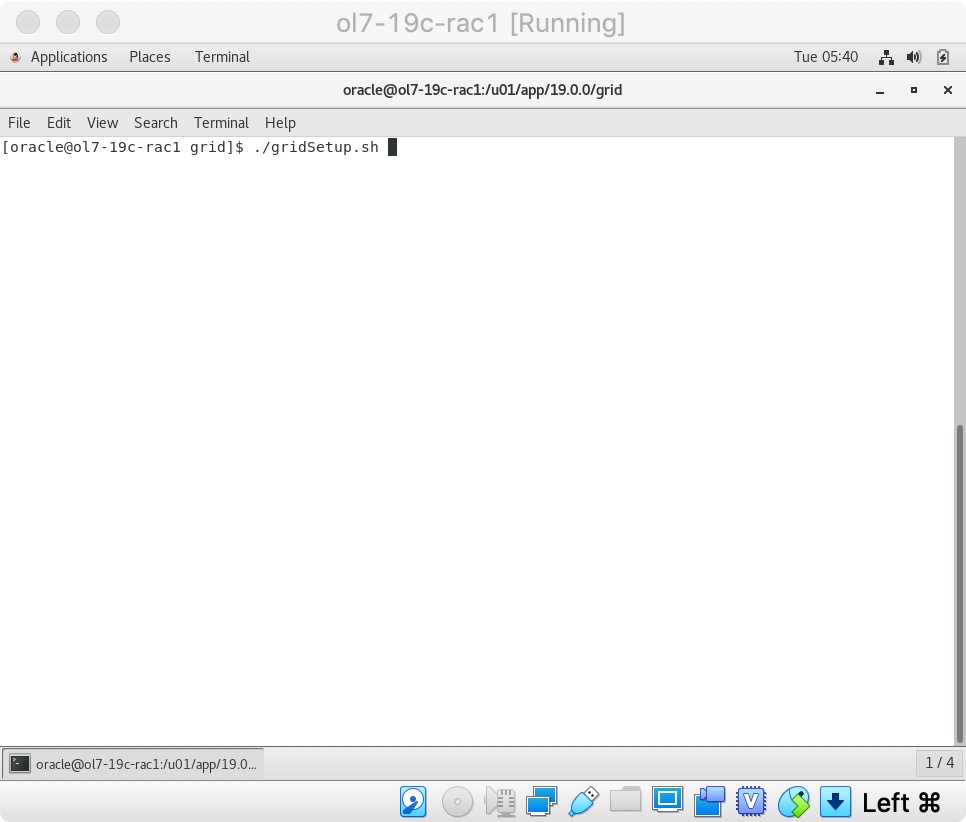This screenshot has width=966, height=822.
Task: Click the CPU virtualization status icon
Action: 751,802
